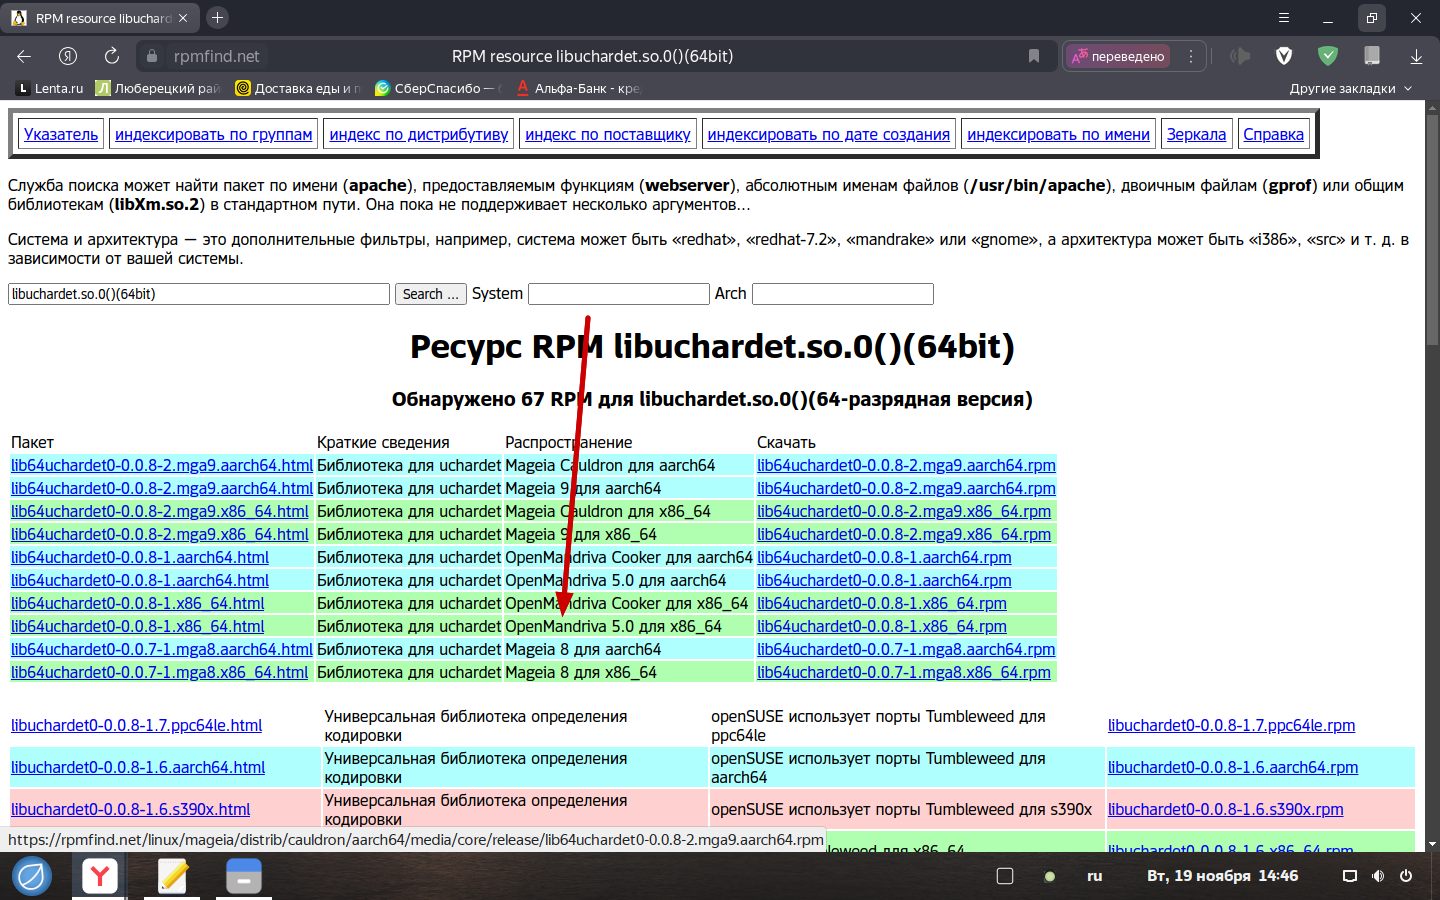Click the browser back arrow
The image size is (1440, 900).
[25, 56]
